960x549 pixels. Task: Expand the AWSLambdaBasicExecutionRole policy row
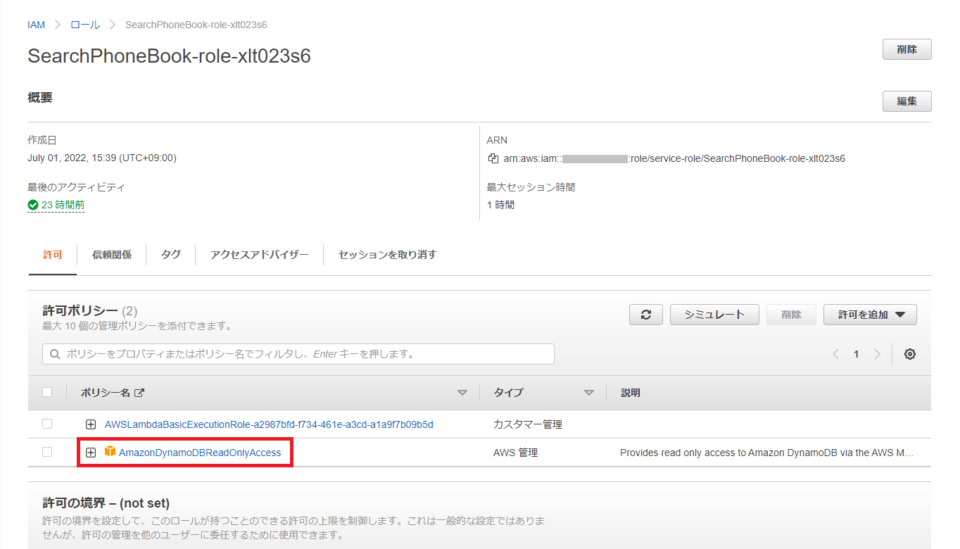pos(91,424)
